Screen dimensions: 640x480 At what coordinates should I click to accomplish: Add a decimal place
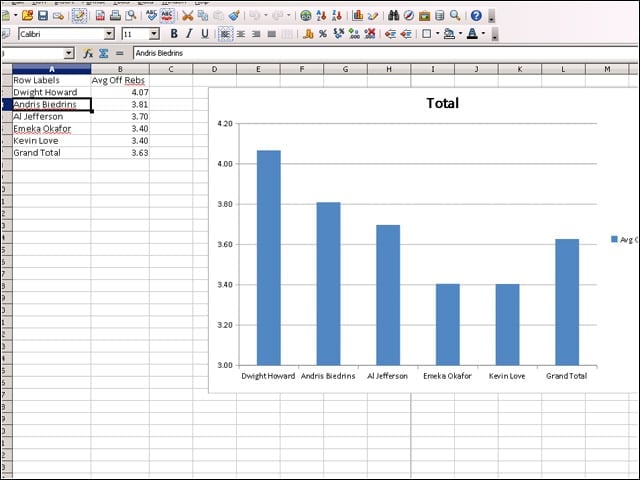coord(354,34)
